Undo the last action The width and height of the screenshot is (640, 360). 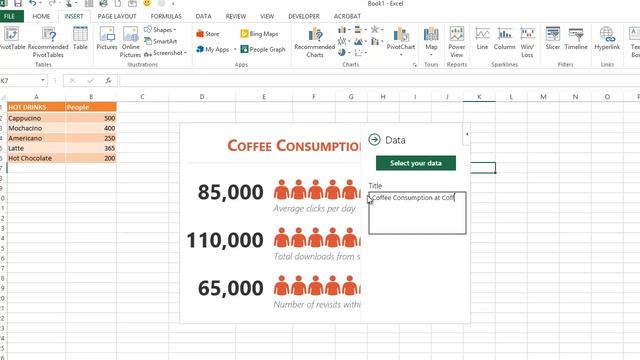32,4
